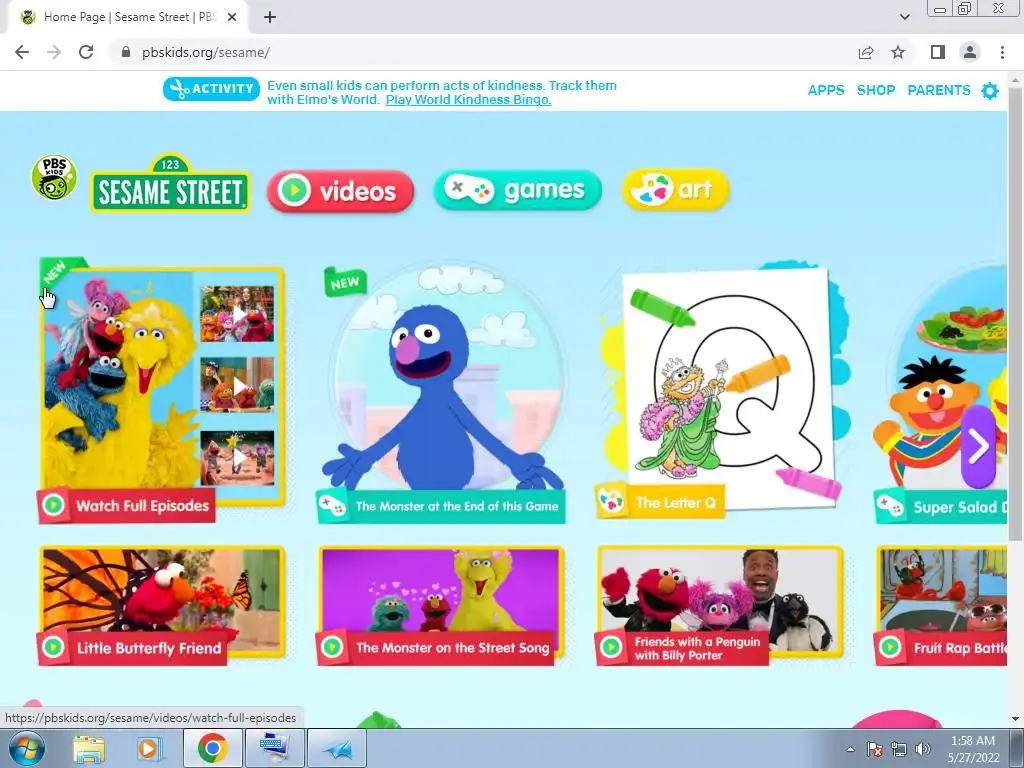1024x768 pixels.
Task: Open the Grover Monster game thumbnail
Action: [443, 379]
